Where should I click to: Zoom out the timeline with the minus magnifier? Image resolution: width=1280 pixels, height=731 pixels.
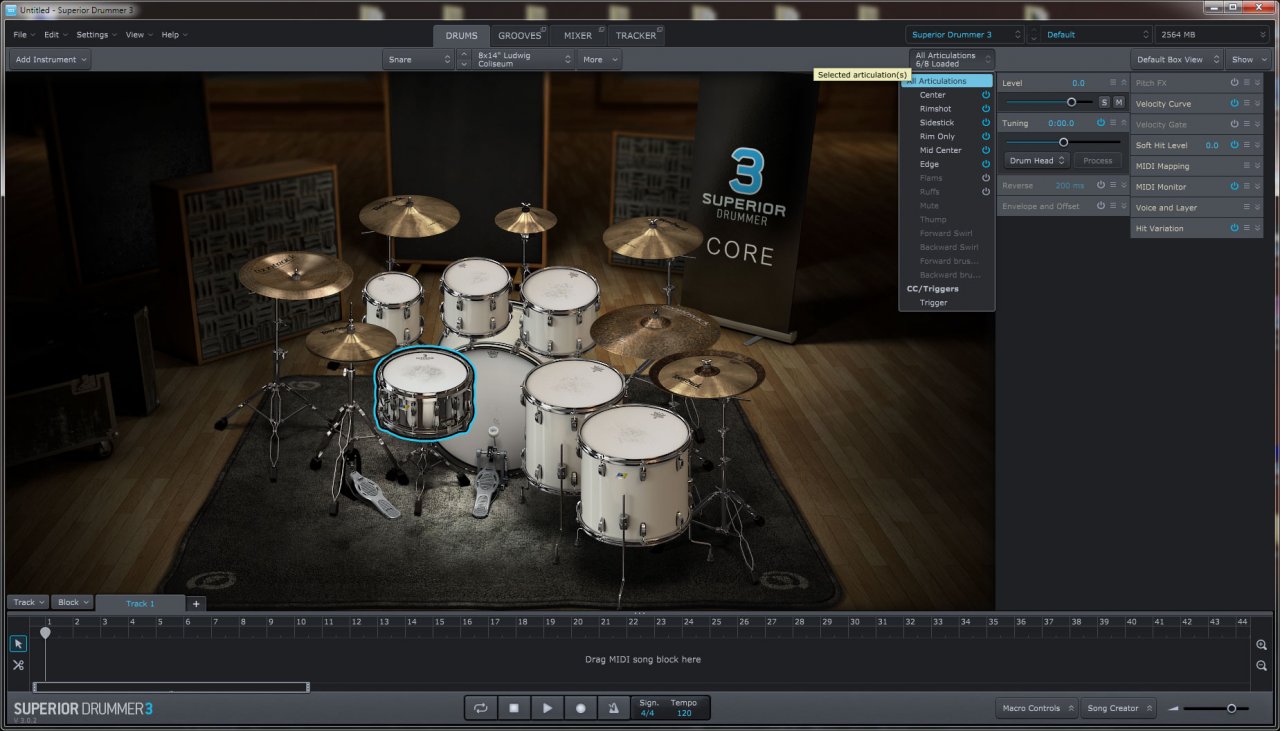(1262, 666)
